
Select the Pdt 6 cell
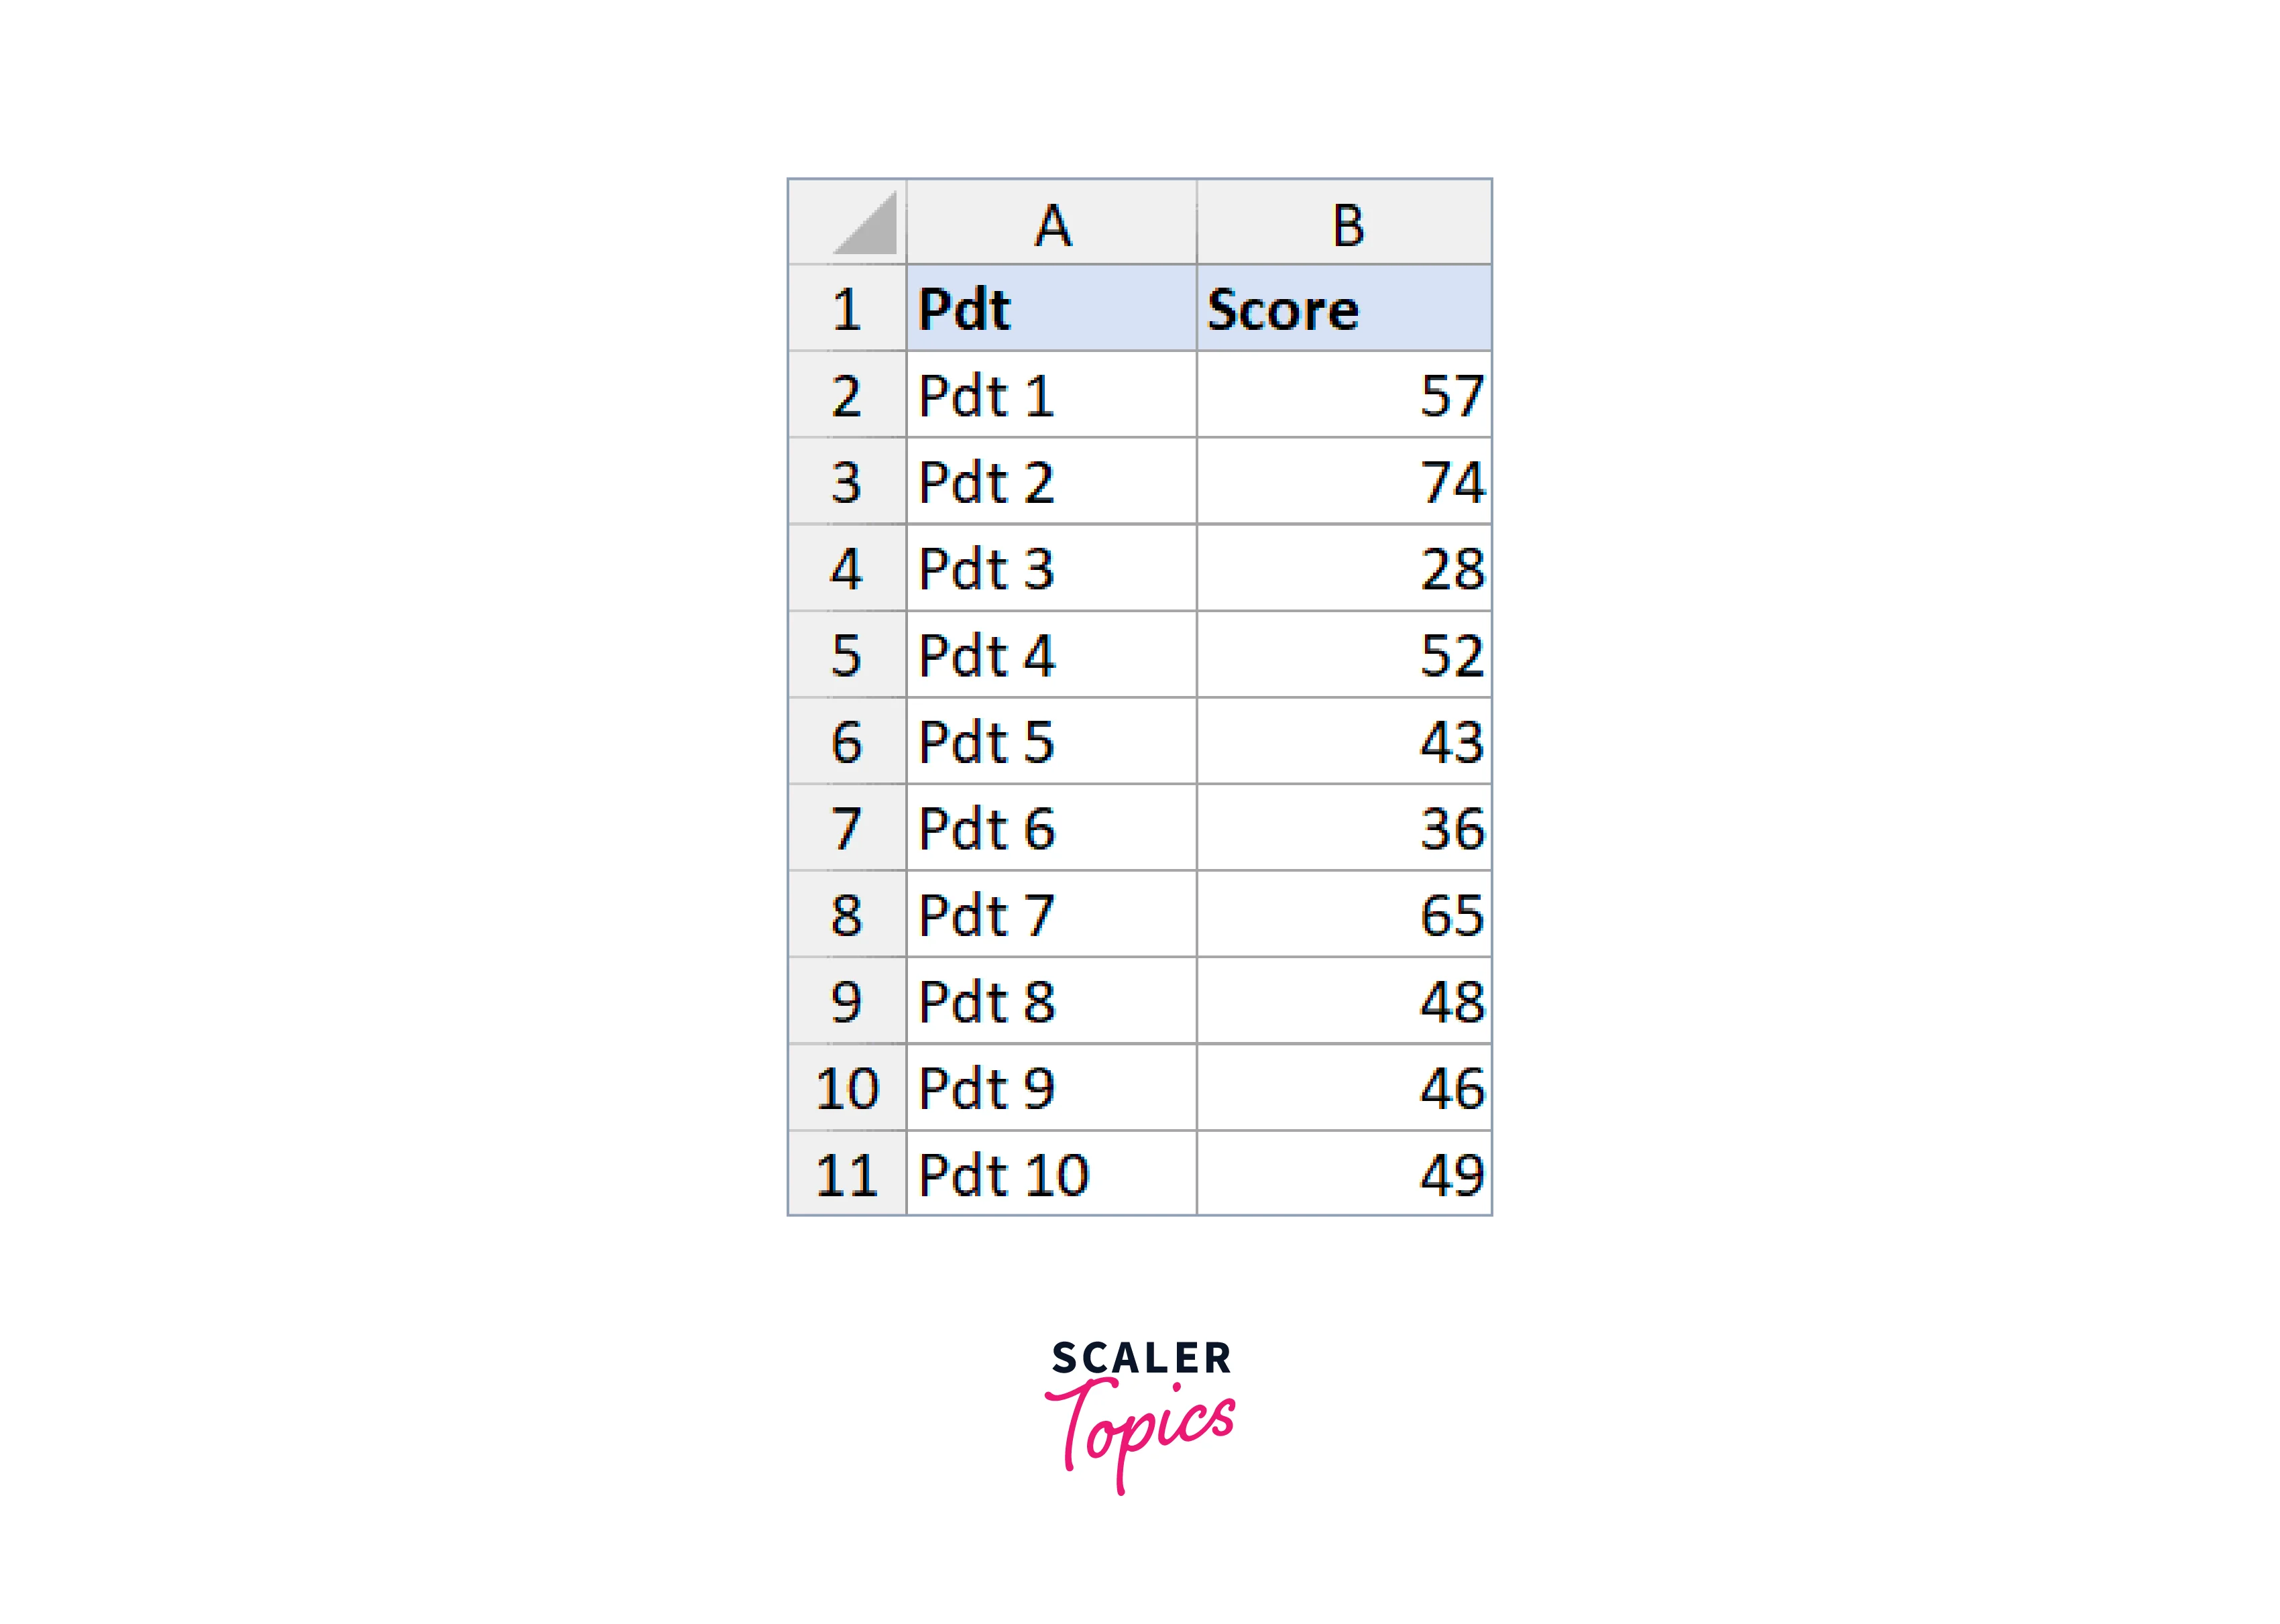tap(1051, 829)
